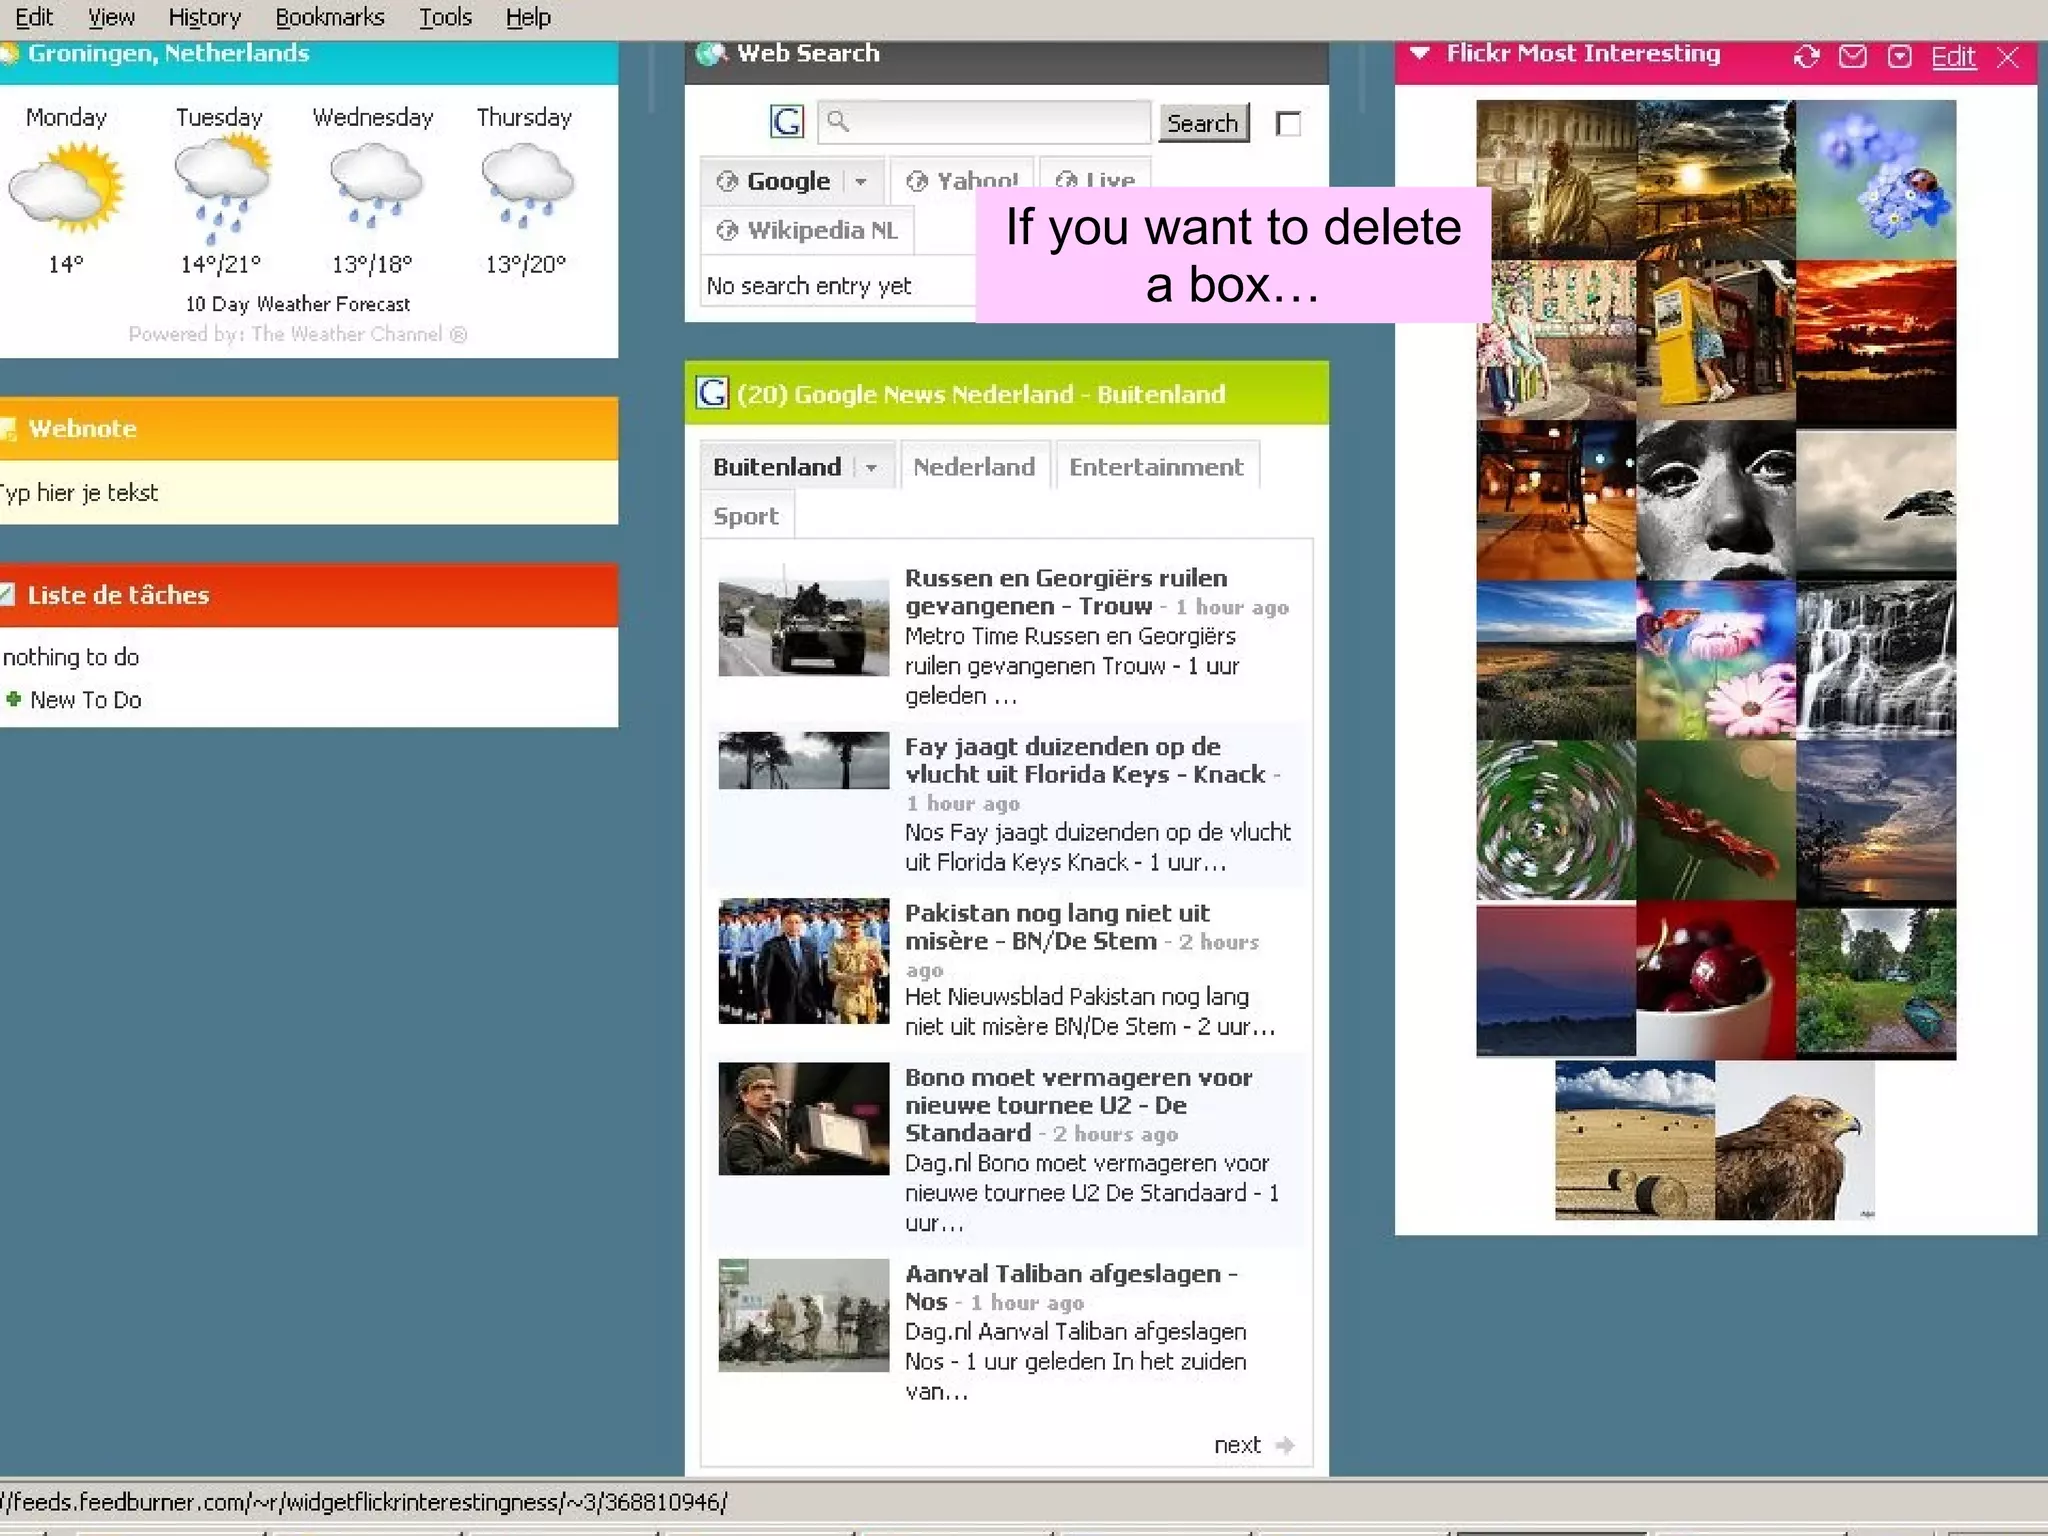This screenshot has height=1536, width=2048.
Task: Select the Live search tab
Action: pyautogui.click(x=1096, y=181)
